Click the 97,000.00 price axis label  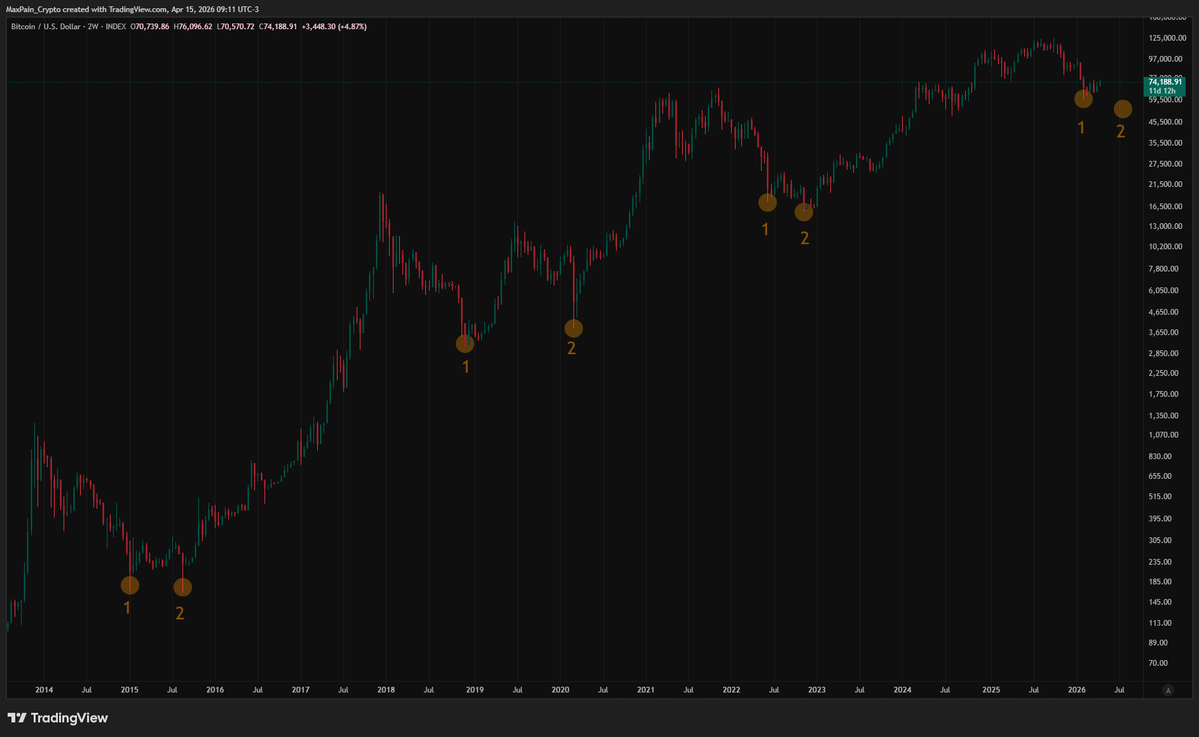pos(1166,59)
